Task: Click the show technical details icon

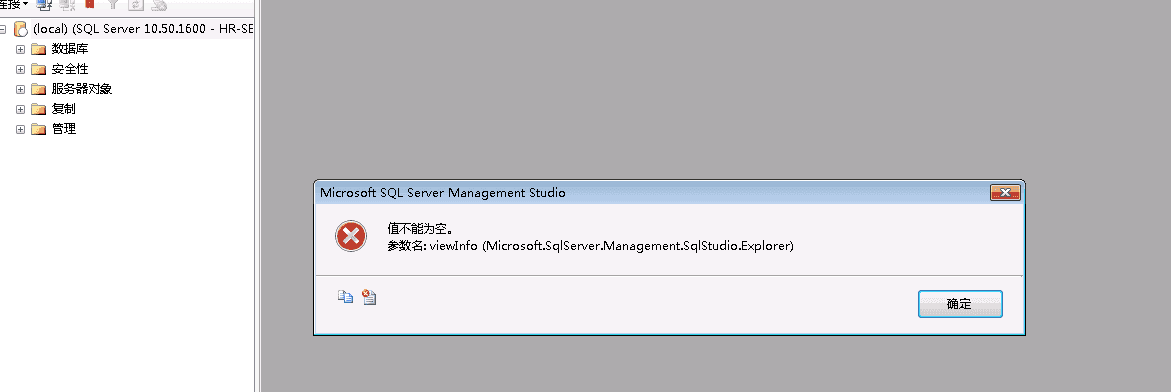Action: [x=369, y=297]
